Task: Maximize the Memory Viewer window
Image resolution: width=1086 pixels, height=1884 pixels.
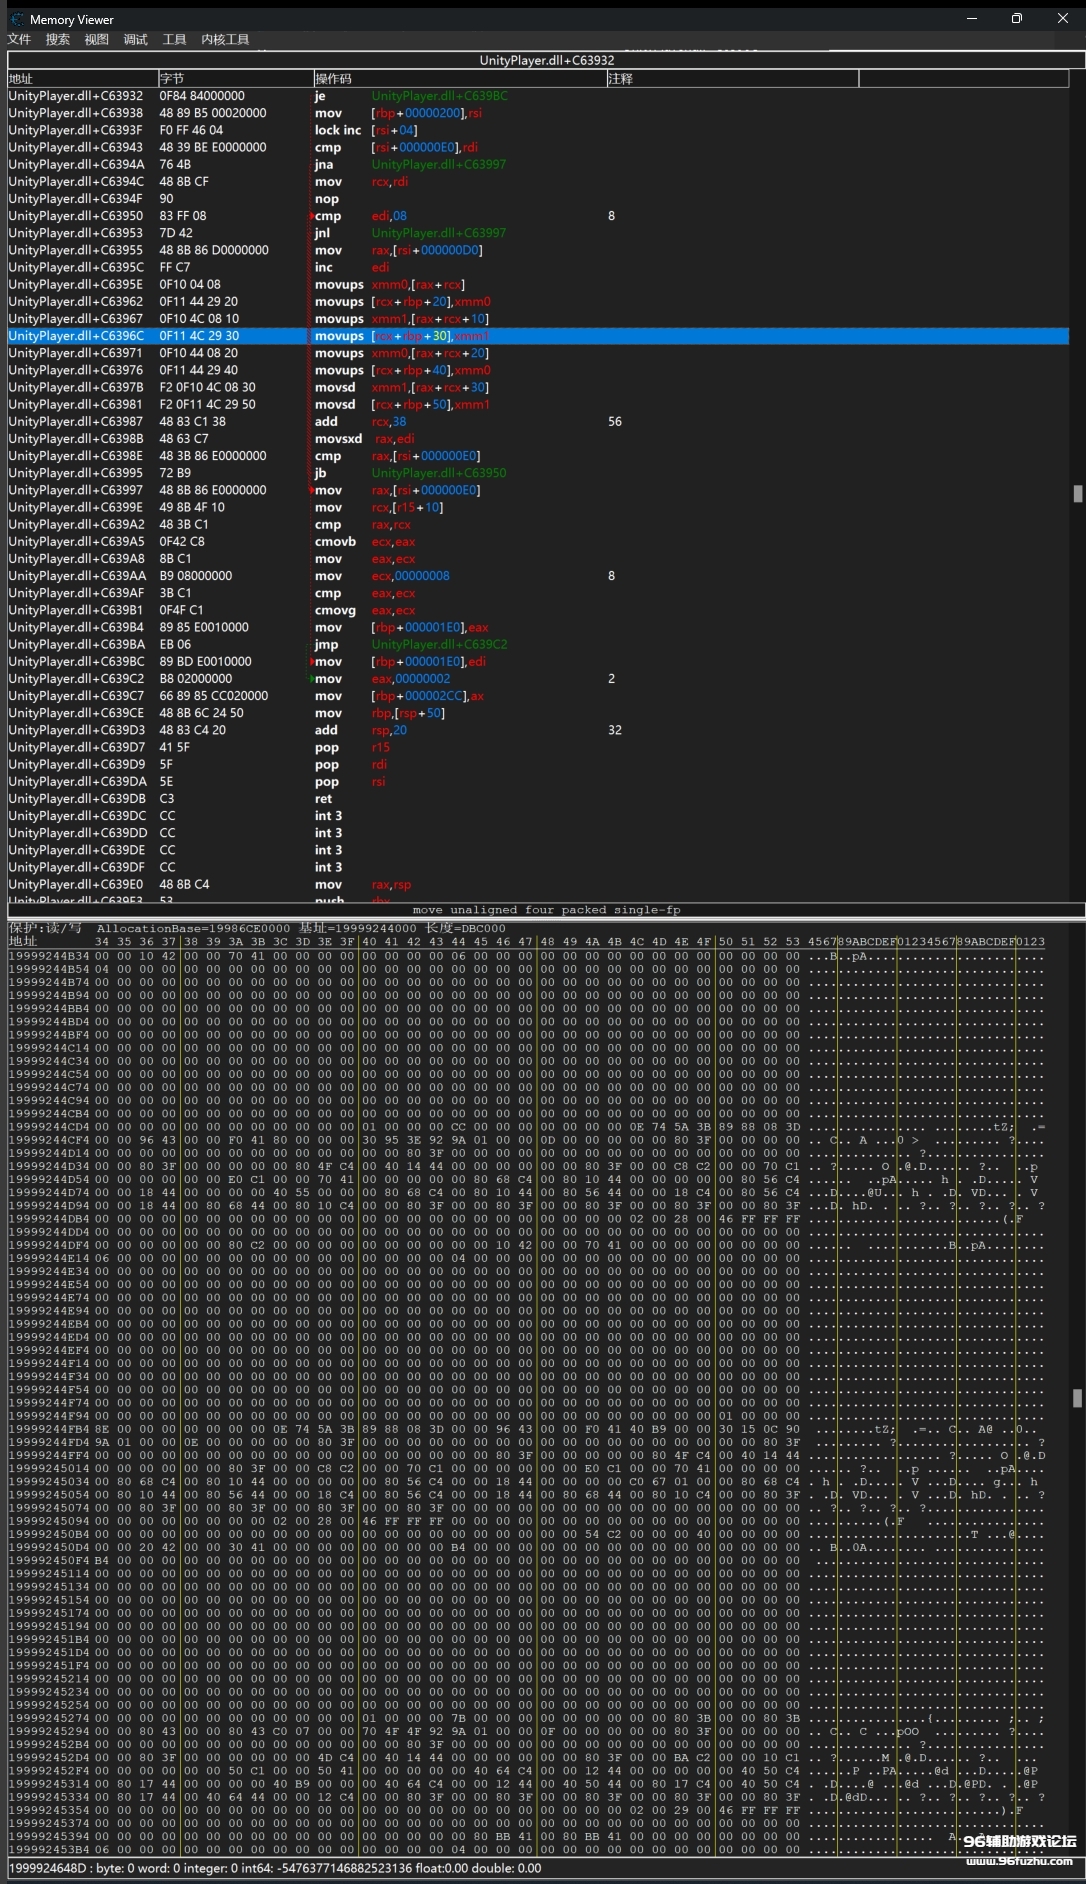Action: click(x=1017, y=18)
